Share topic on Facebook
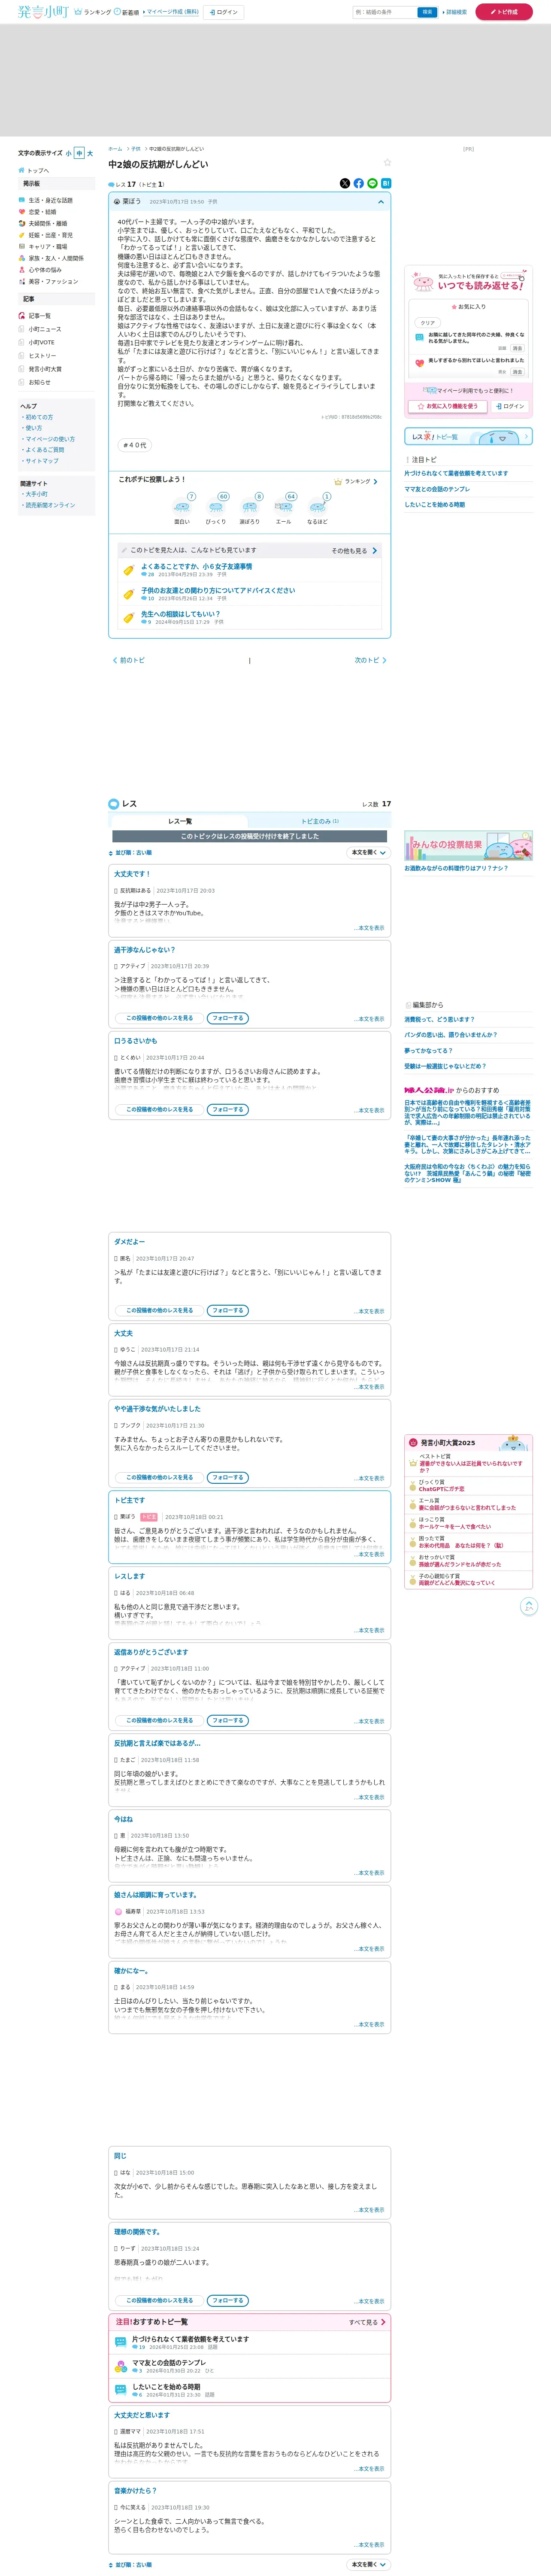551x2576 pixels. pos(359,183)
